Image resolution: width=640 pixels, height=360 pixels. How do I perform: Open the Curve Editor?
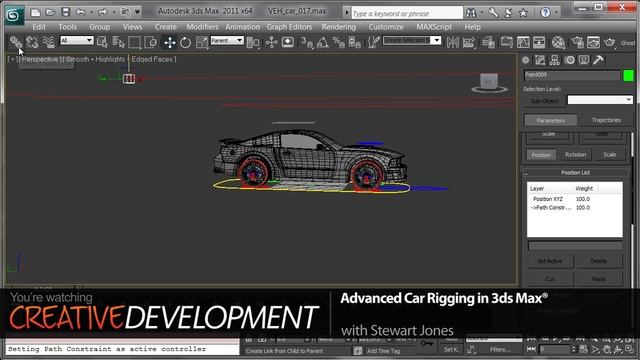[x=523, y=42]
